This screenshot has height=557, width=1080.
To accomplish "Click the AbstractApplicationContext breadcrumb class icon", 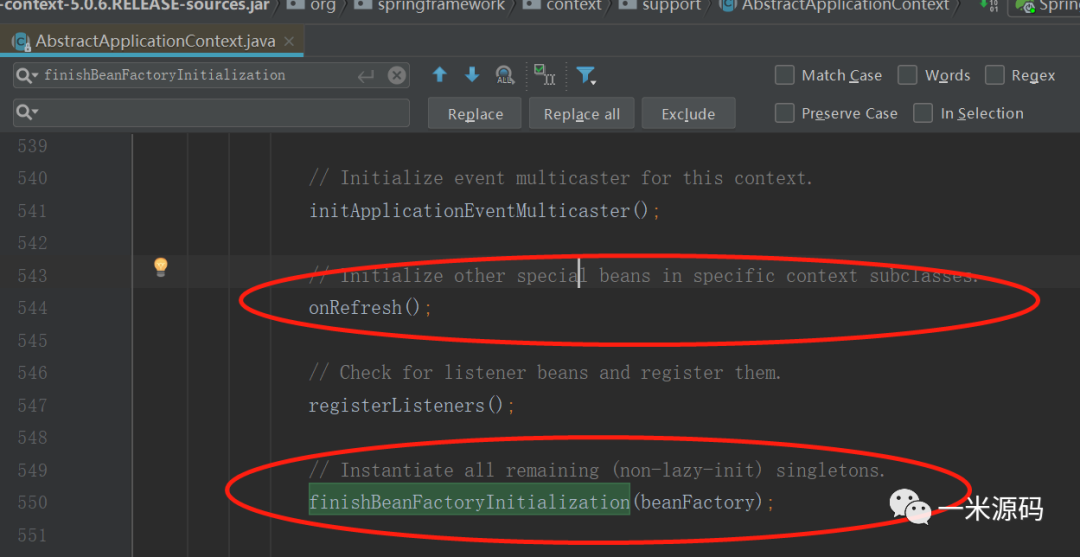I will click(x=727, y=6).
